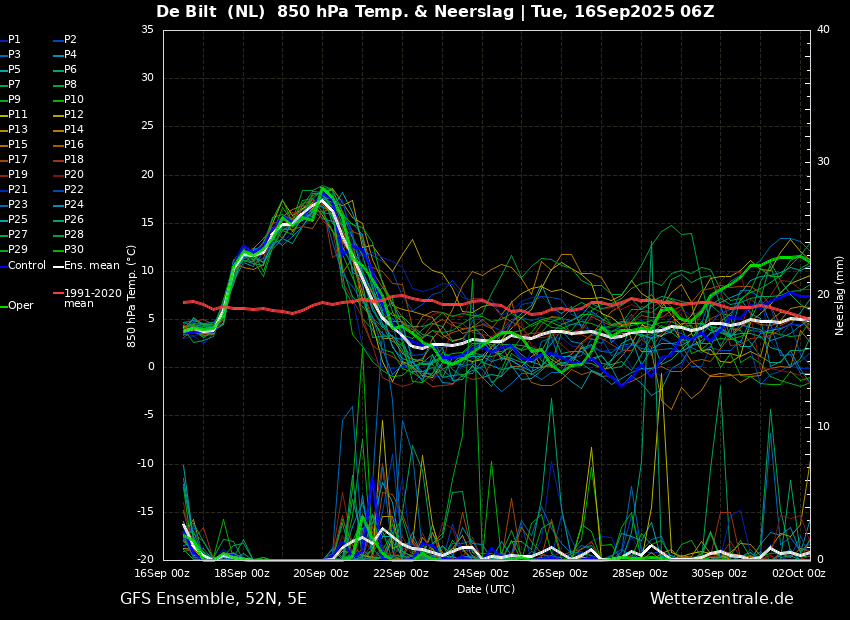Click the P1 legend entry
Image resolution: width=850 pixels, height=620 pixels.
pos(10,40)
